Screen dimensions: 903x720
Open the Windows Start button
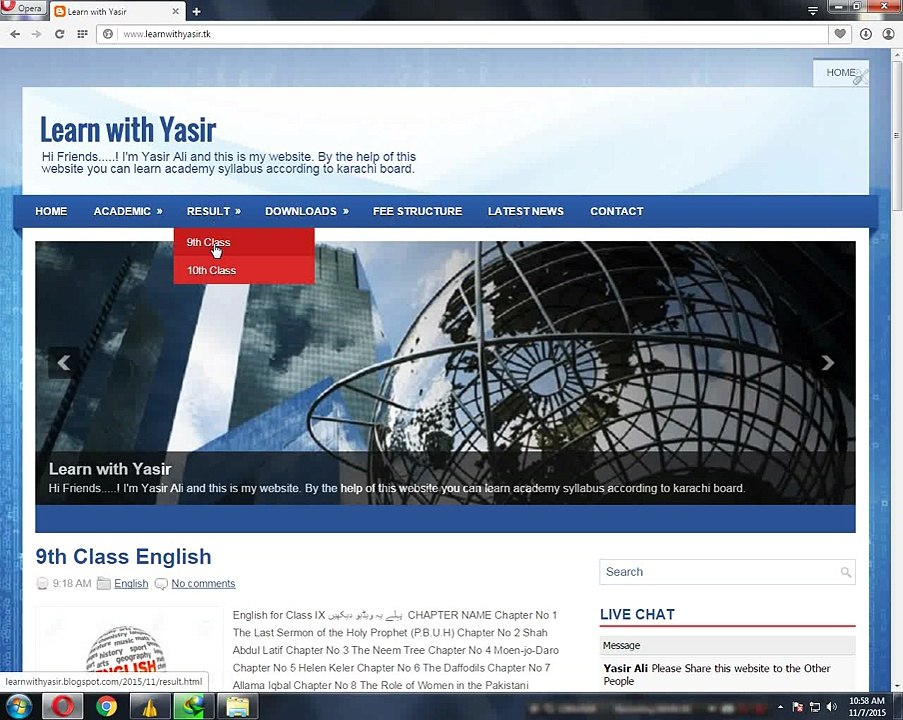(x=18, y=706)
